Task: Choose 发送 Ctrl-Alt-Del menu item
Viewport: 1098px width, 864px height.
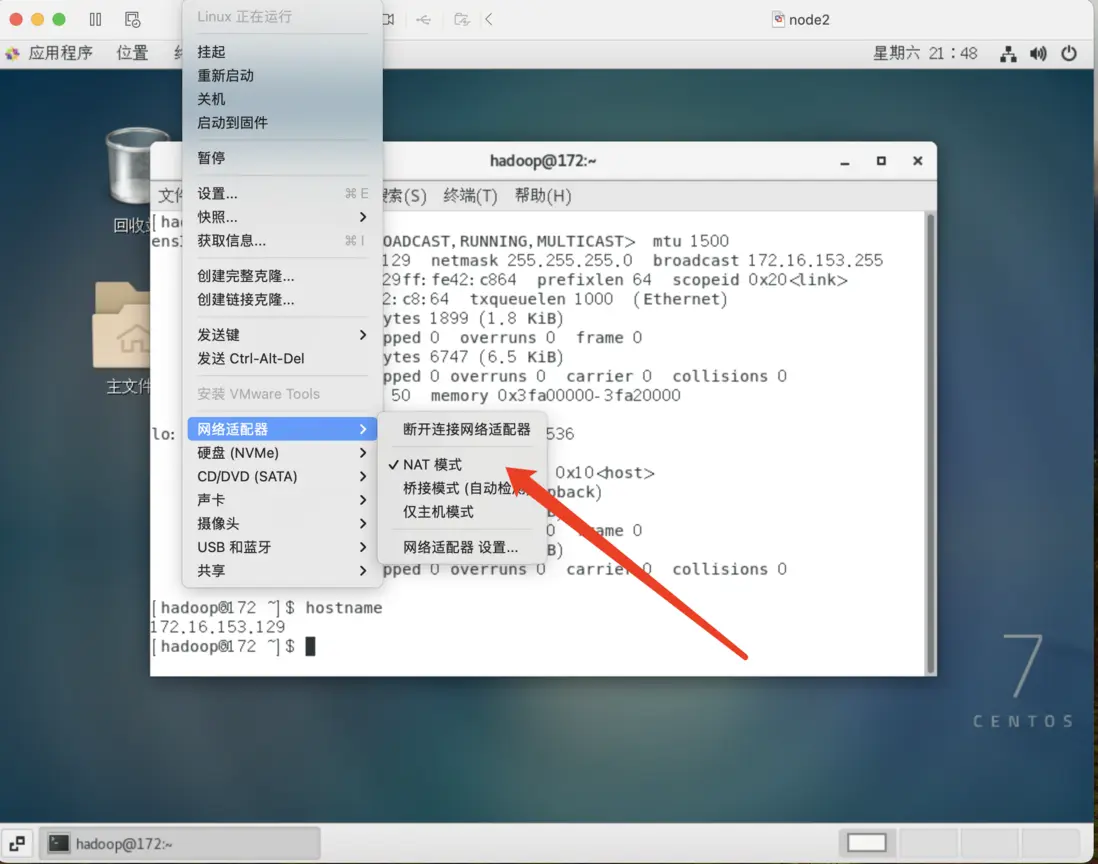Action: click(x=282, y=358)
